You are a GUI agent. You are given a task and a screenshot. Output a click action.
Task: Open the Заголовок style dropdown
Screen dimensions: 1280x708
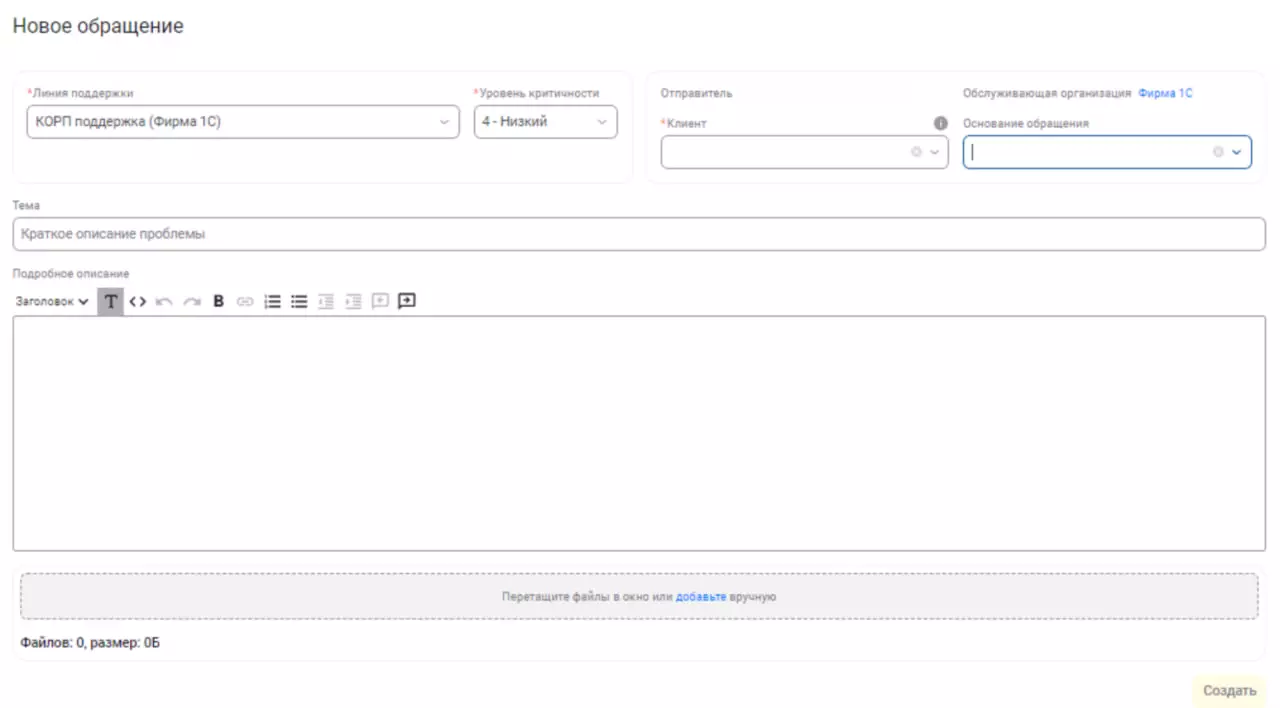pyautogui.click(x=52, y=301)
